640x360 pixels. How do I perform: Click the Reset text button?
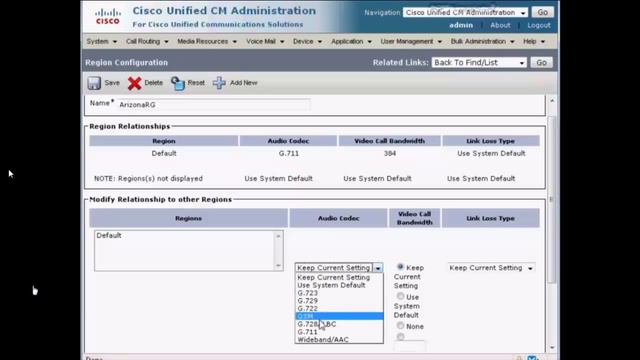coord(196,83)
